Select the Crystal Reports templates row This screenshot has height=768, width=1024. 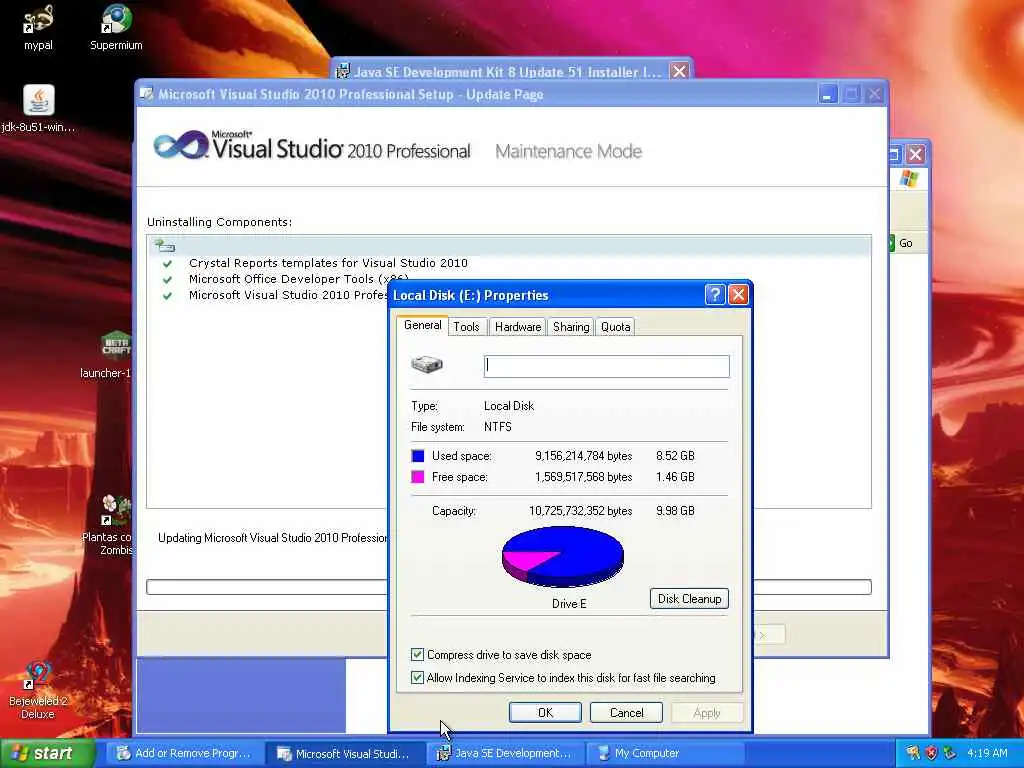(x=328, y=263)
